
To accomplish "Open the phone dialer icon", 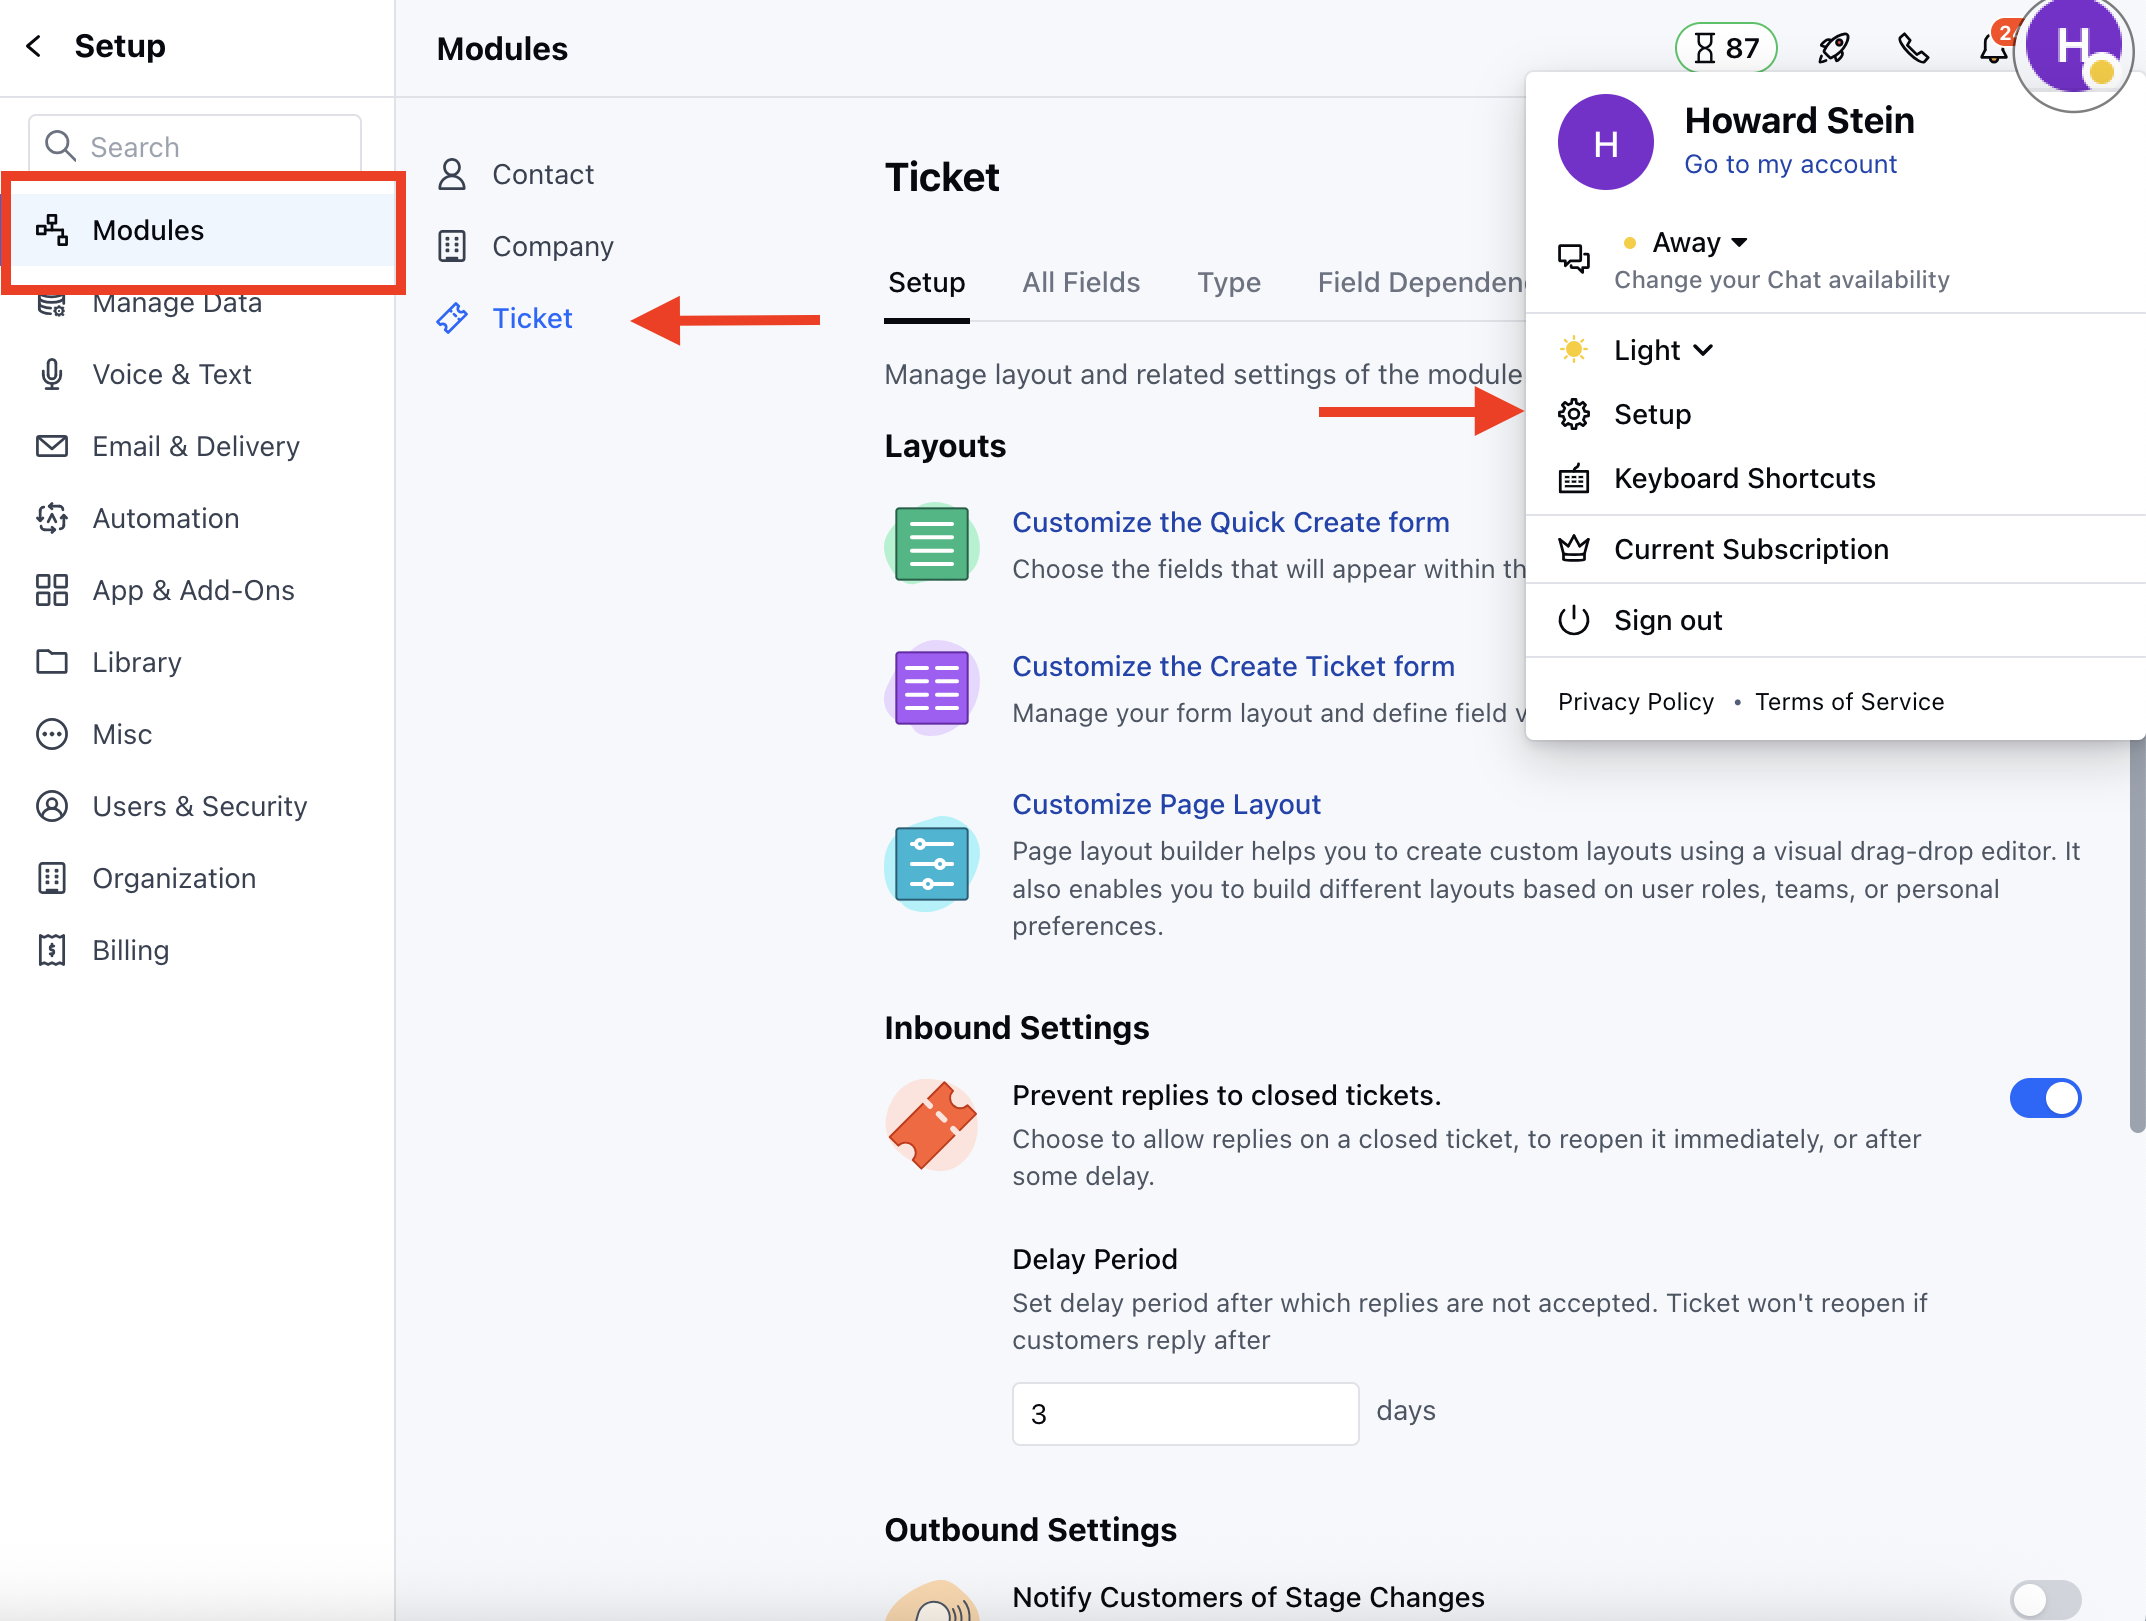I will click(x=1913, y=48).
